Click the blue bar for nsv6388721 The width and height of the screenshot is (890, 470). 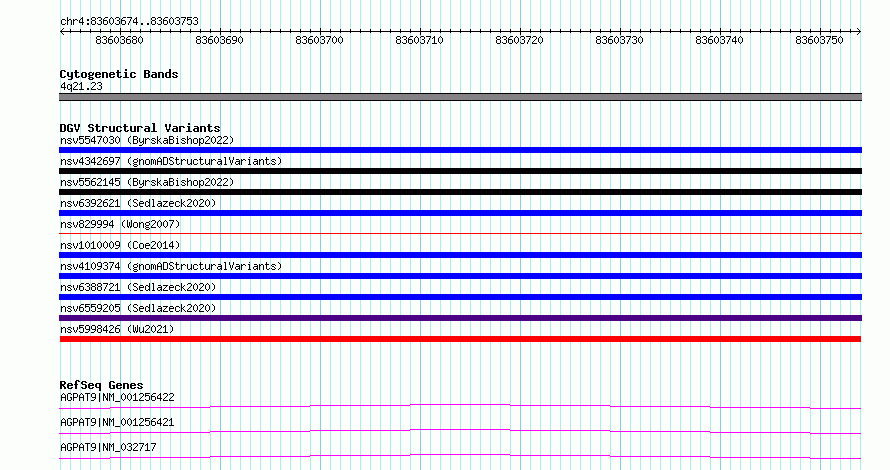point(460,297)
